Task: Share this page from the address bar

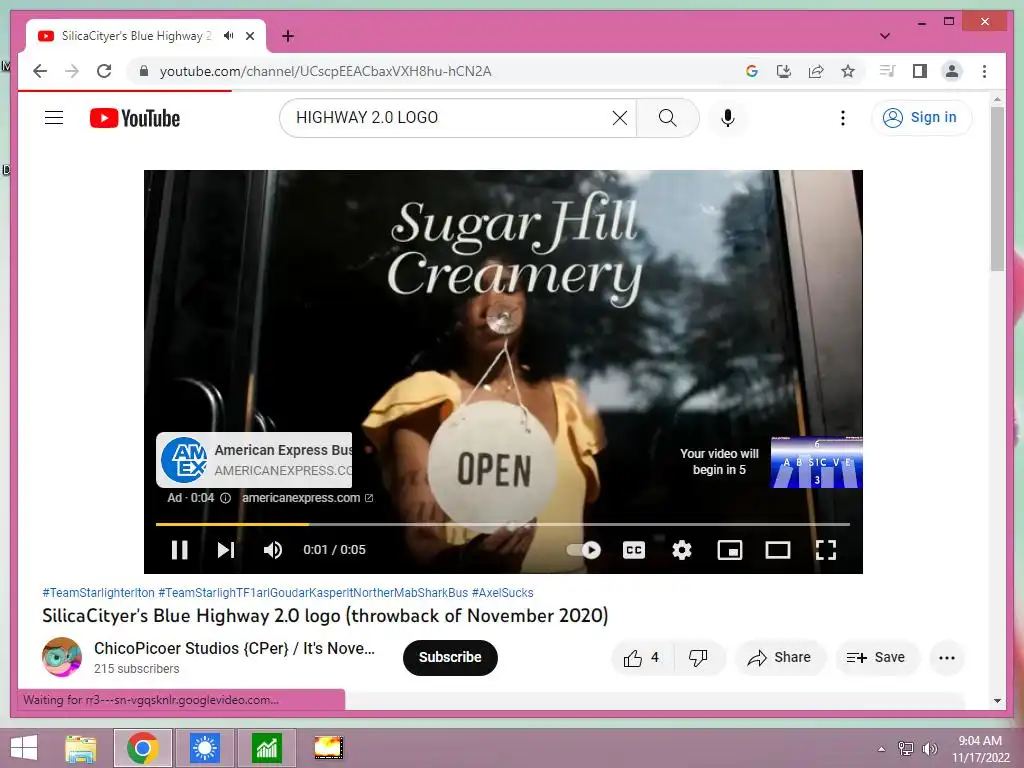Action: [816, 71]
